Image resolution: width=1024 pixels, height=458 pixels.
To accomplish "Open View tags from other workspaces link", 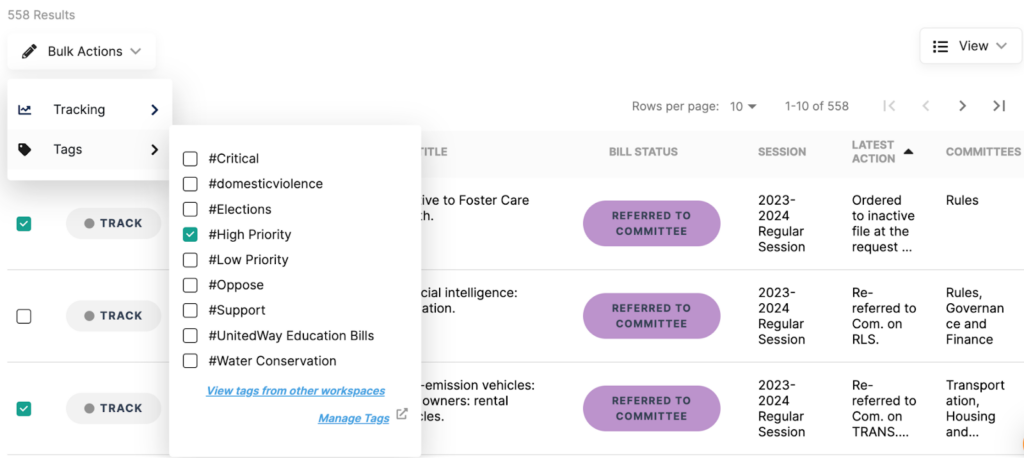I will (x=295, y=391).
